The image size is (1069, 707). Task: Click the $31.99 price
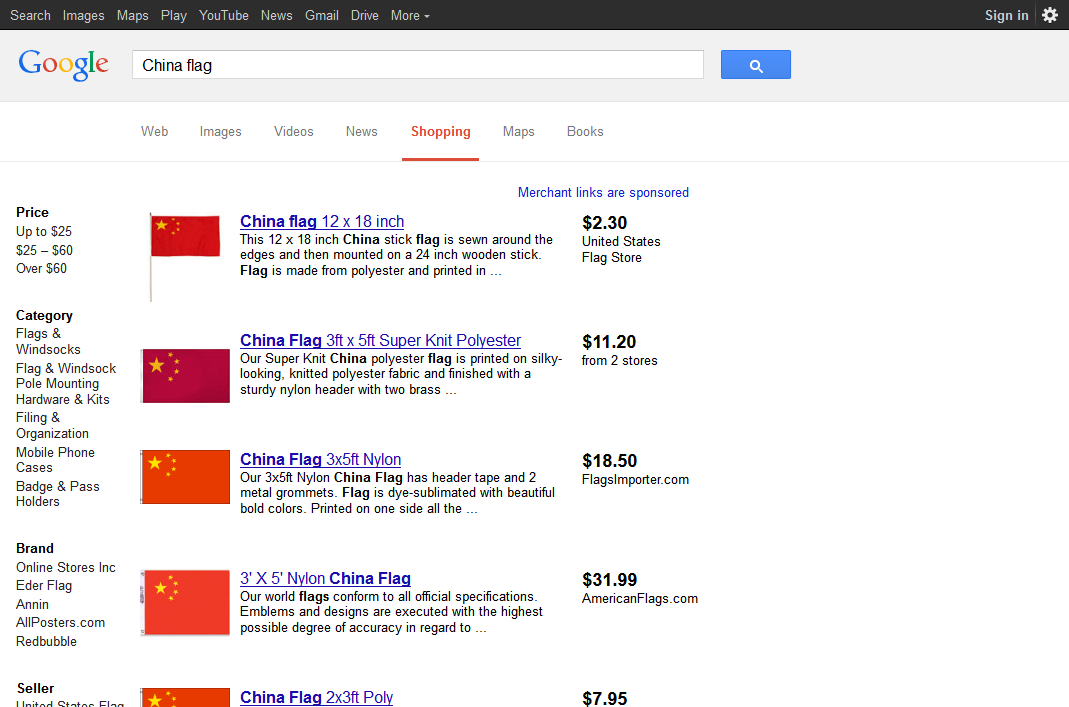click(609, 580)
